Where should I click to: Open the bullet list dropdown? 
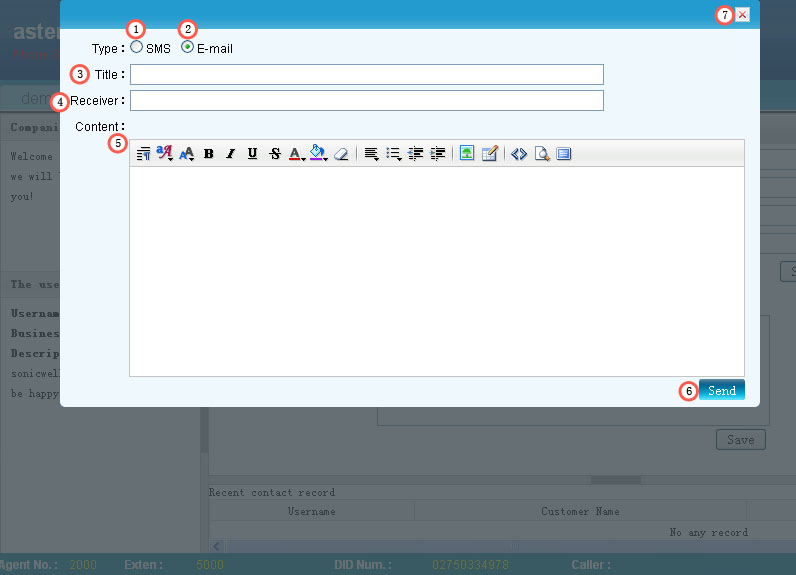[x=393, y=153]
